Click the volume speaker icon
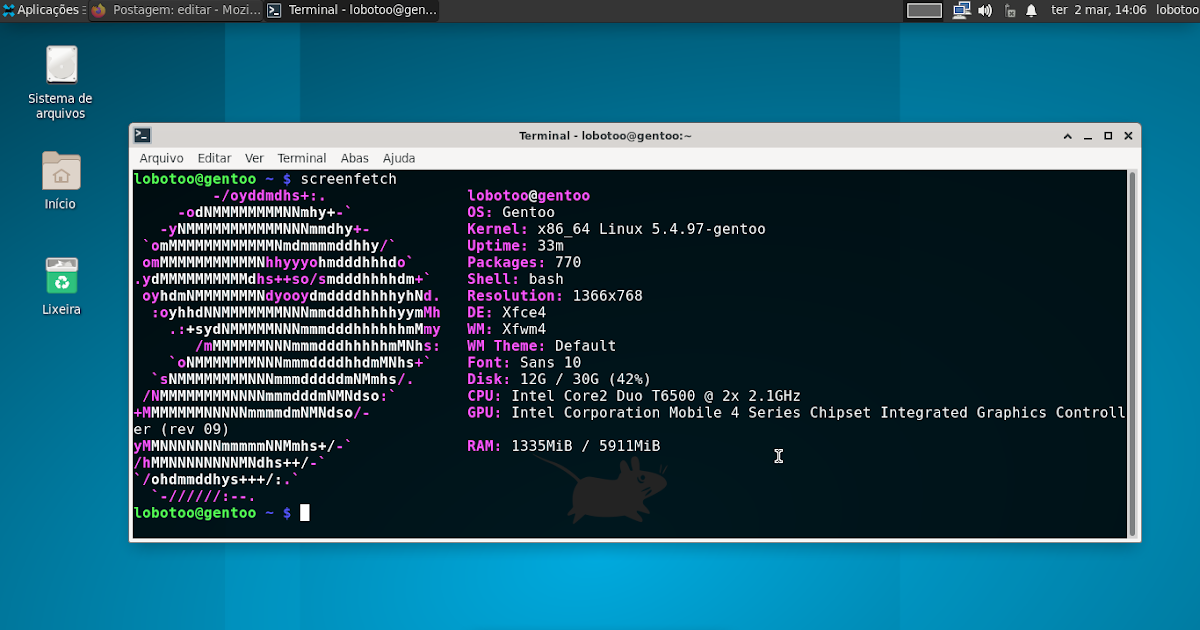Screen dimensions: 1200x630 tap(985, 10)
